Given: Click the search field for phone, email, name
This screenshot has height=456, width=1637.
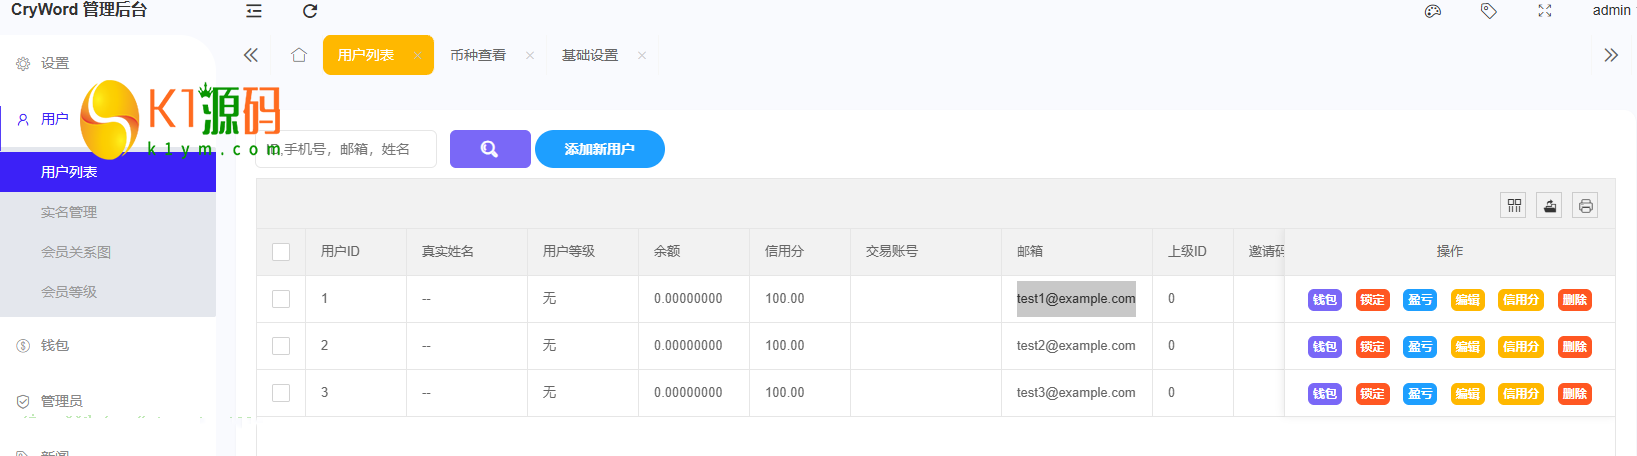Looking at the screenshot, I should coord(346,149).
